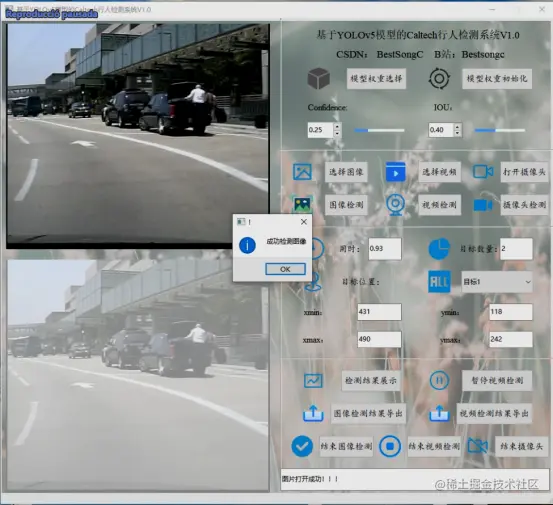This screenshot has width=553, height=505.
Task: Click the 结束视频检测 button
Action: click(x=434, y=446)
